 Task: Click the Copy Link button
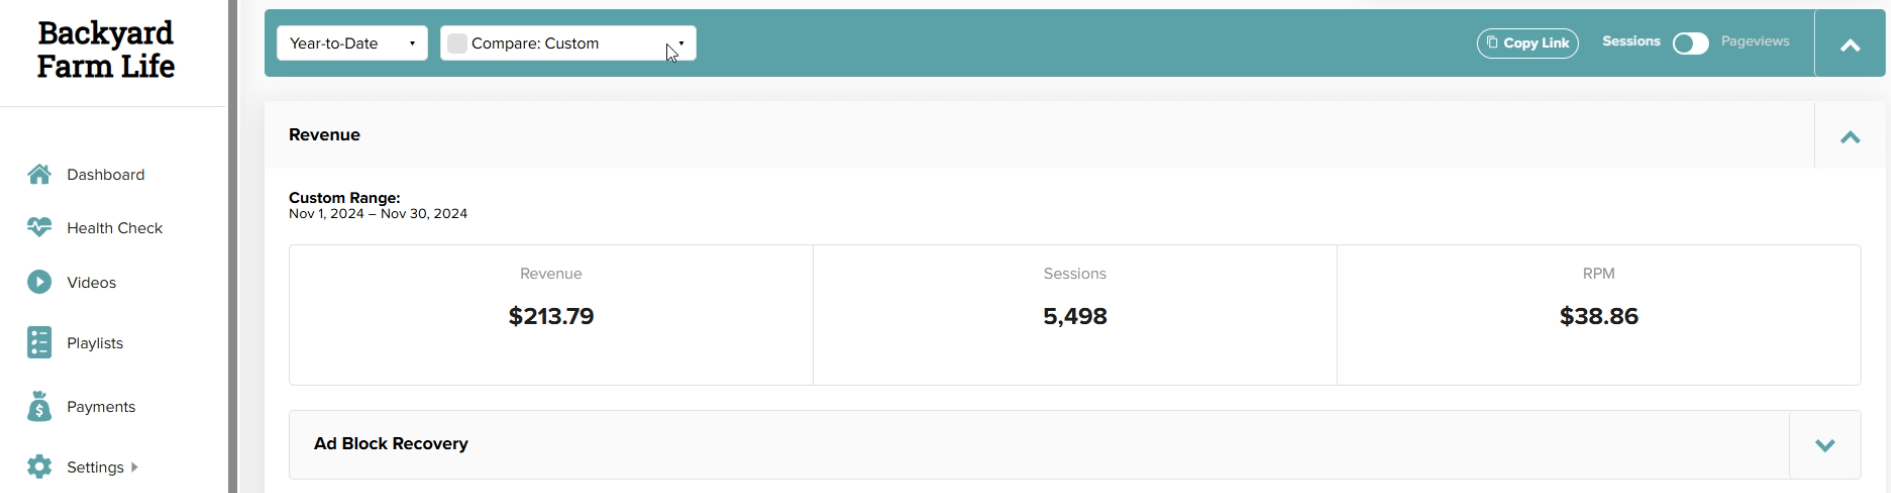pyautogui.click(x=1527, y=43)
